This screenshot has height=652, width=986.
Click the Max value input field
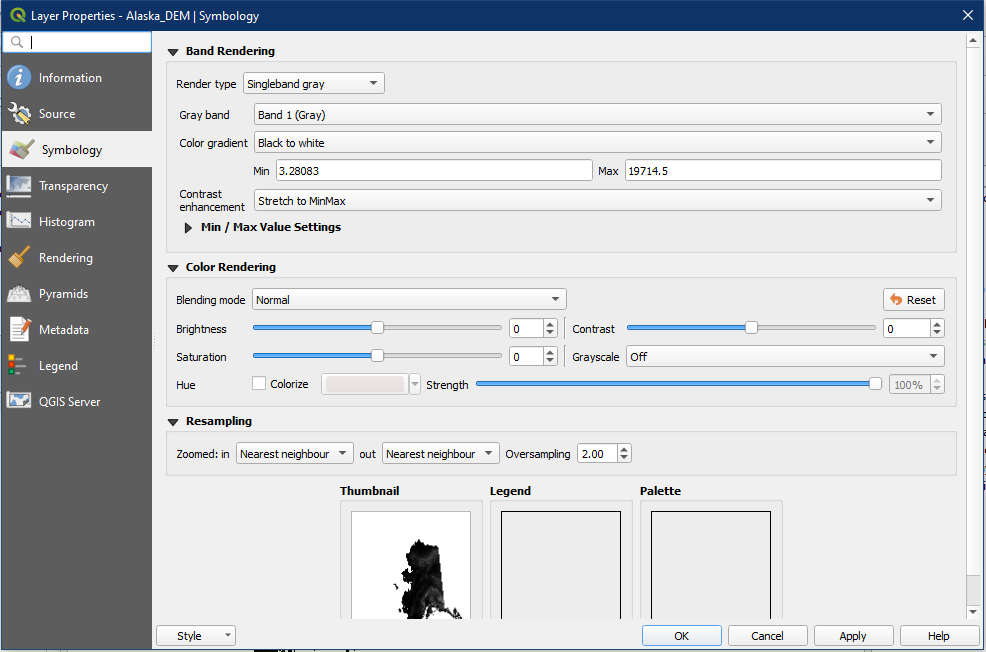click(x=782, y=171)
